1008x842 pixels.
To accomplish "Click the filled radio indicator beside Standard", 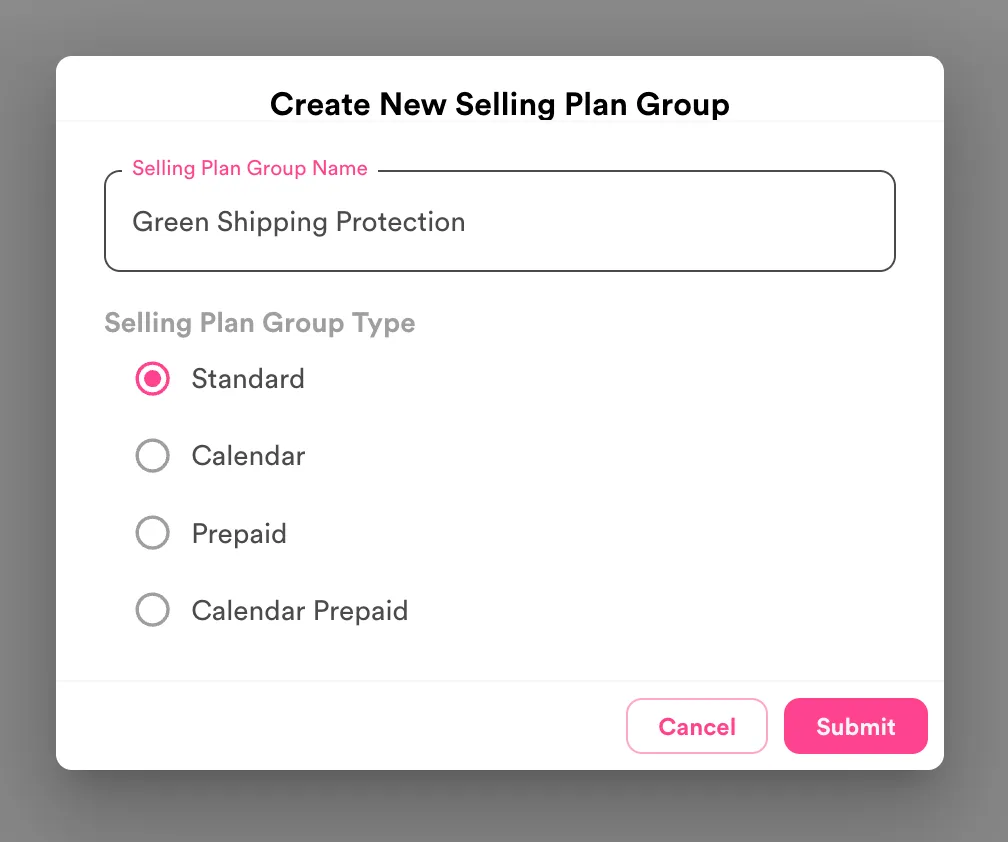I will pos(152,379).
